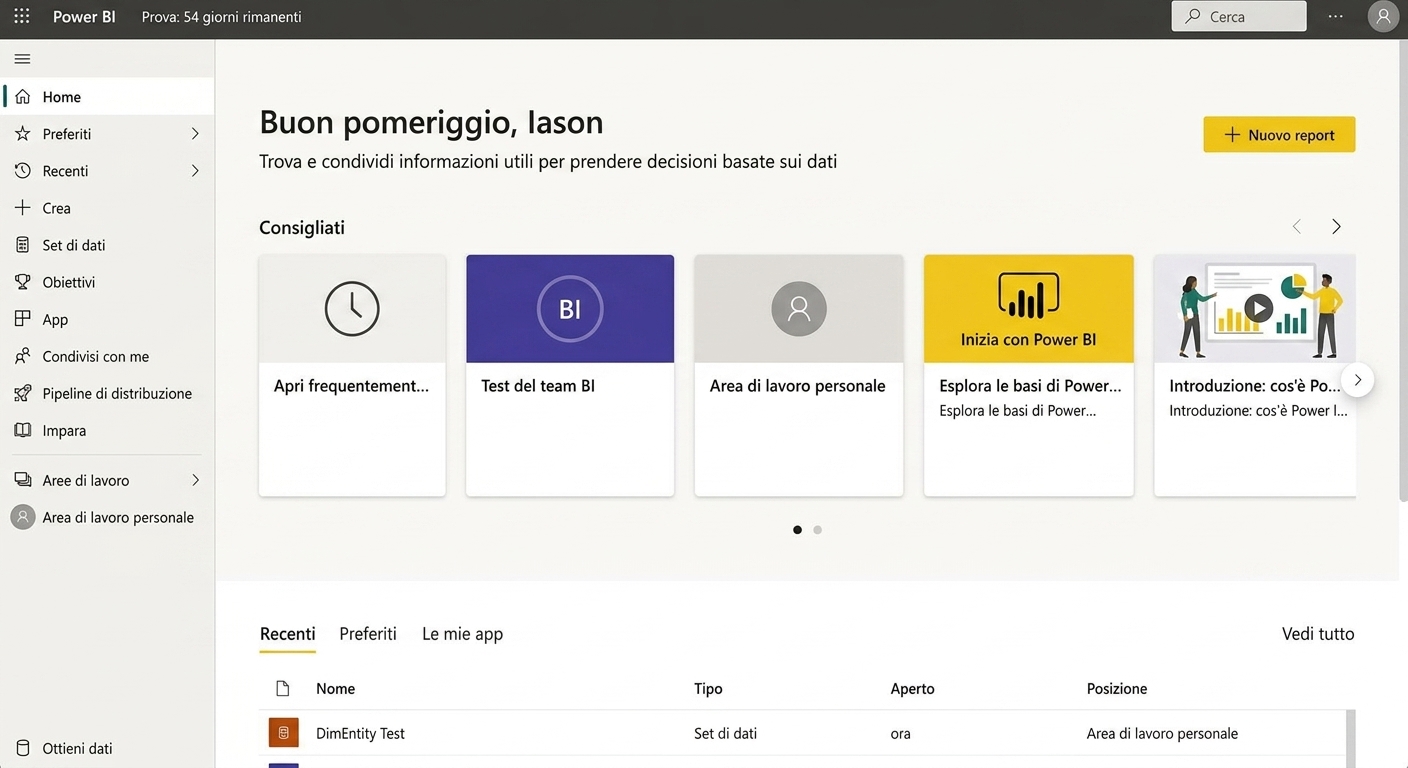Open the more options ellipsis in header
The image size is (1408, 768).
pyautogui.click(x=1336, y=17)
